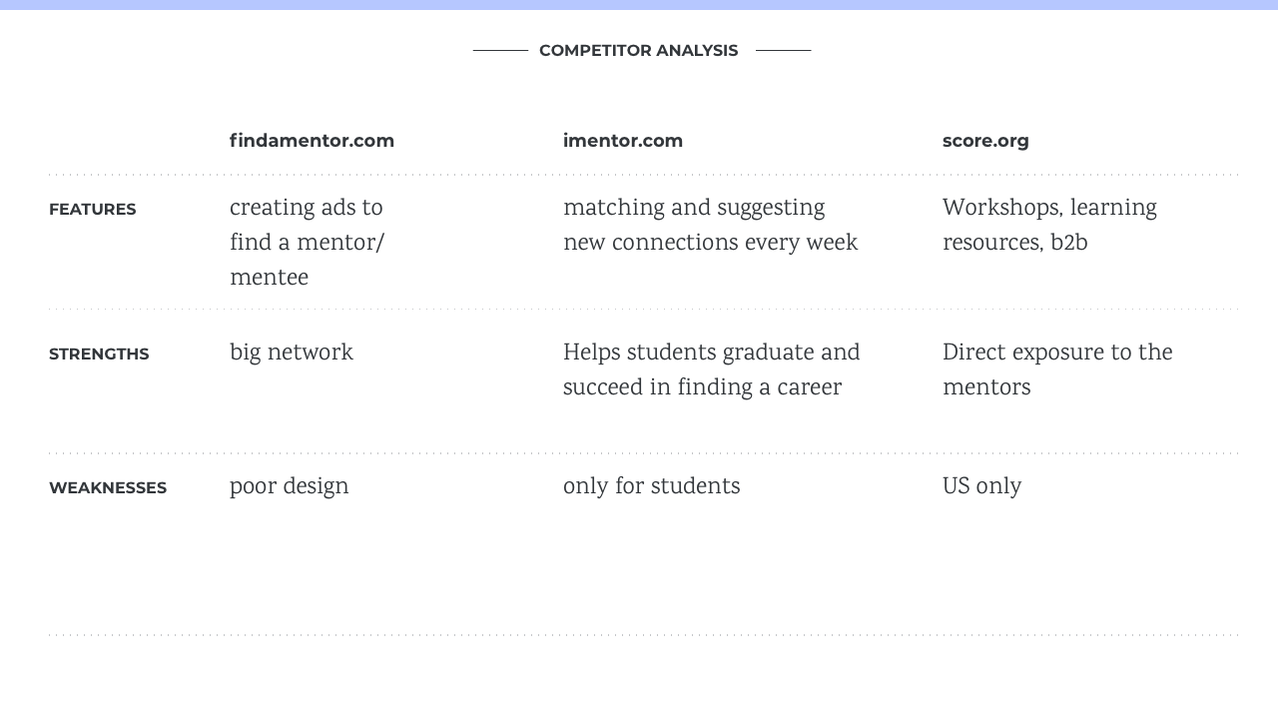Open the score.org column header
The width and height of the screenshot is (1278, 719).
(x=985, y=141)
